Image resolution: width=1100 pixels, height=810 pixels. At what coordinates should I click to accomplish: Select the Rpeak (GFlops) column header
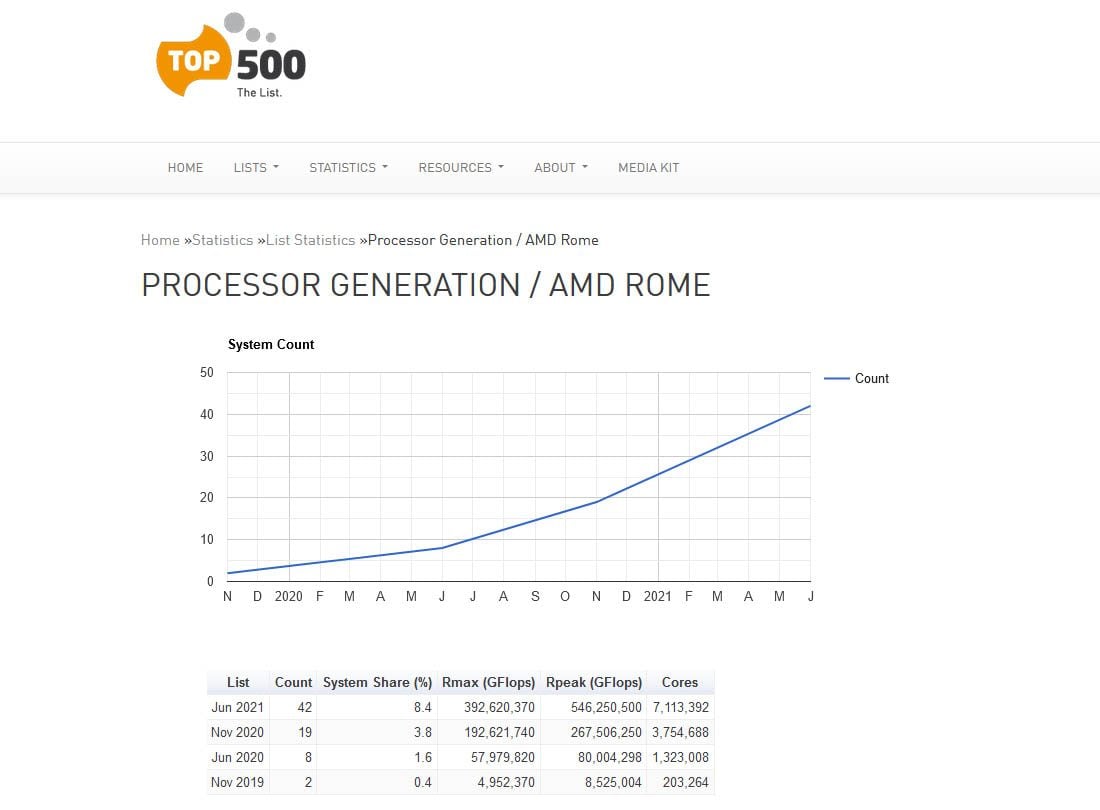(594, 682)
